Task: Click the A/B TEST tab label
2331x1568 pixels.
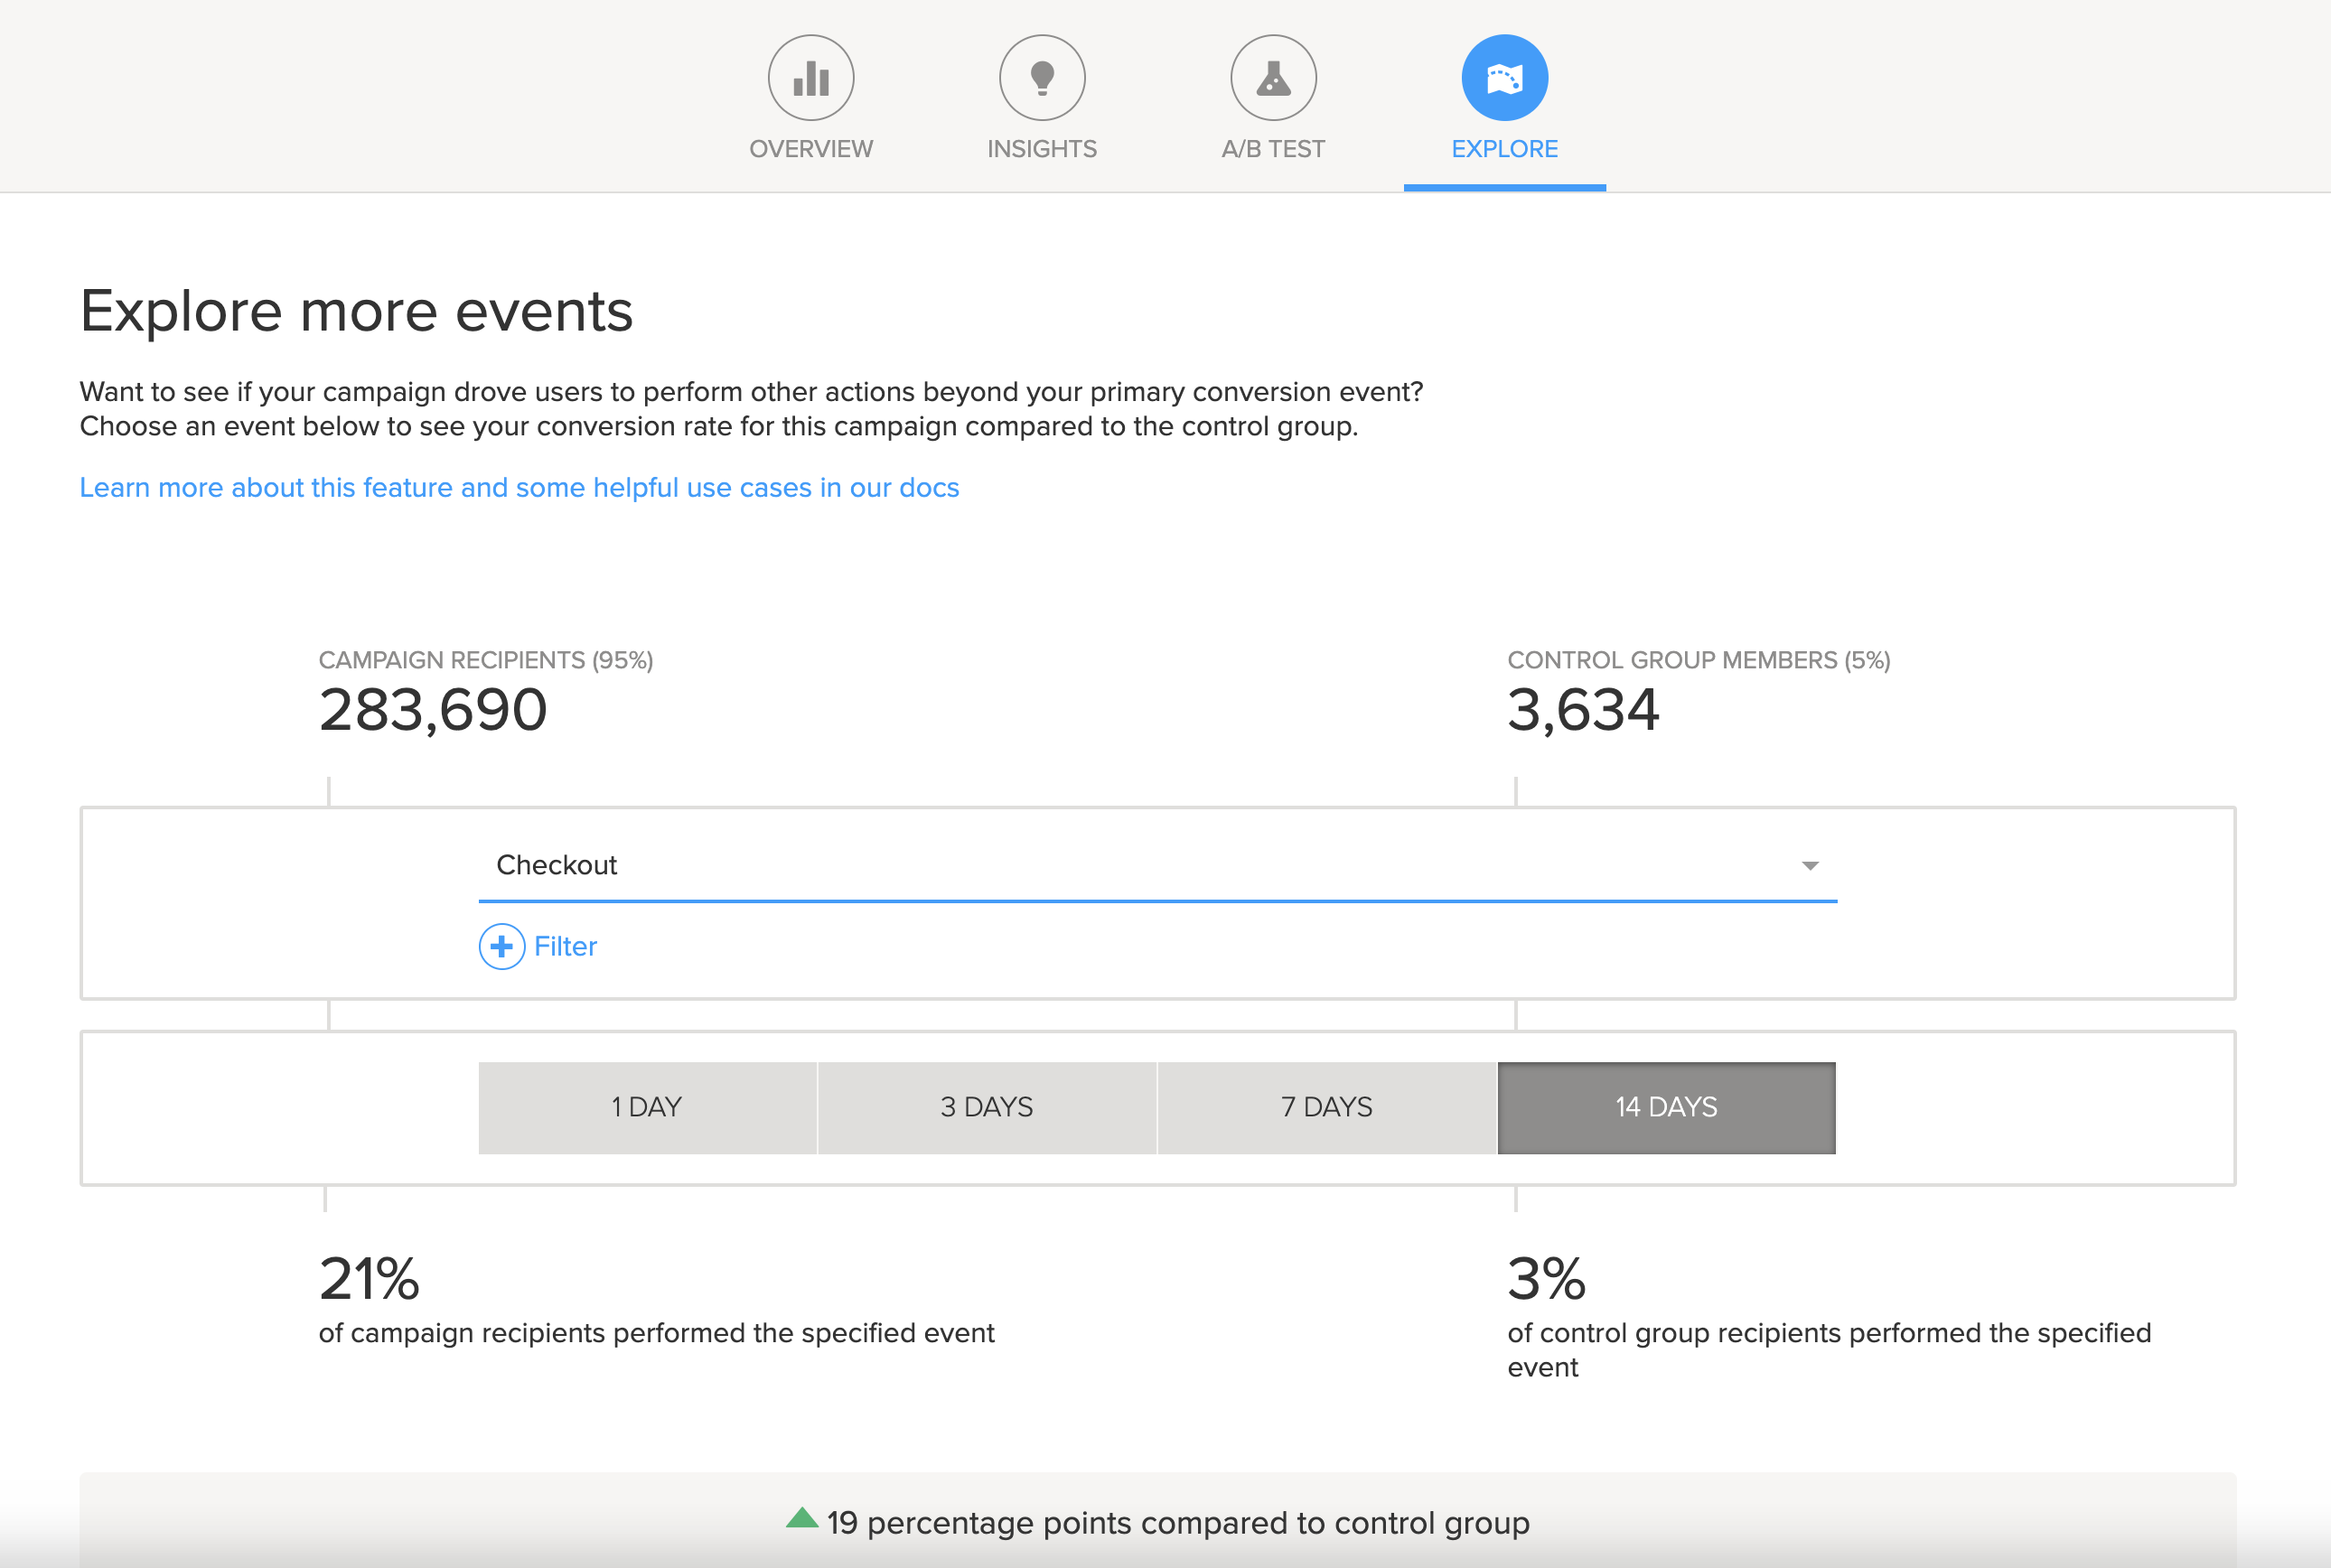Action: tap(1273, 149)
